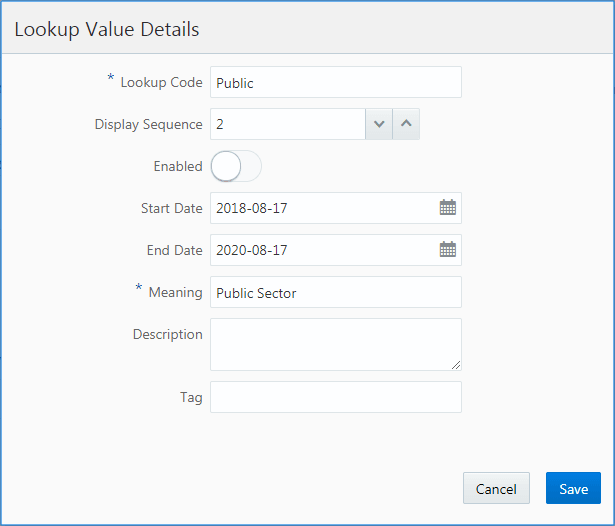
Task: Click the empty Tag input field
Action: click(x=335, y=397)
